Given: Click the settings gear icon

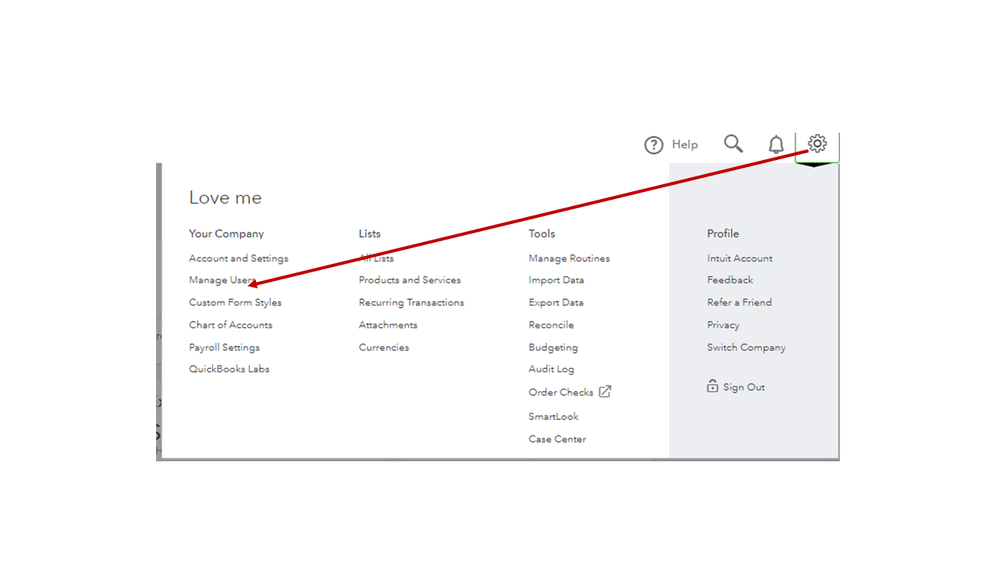Looking at the screenshot, I should pos(817,143).
